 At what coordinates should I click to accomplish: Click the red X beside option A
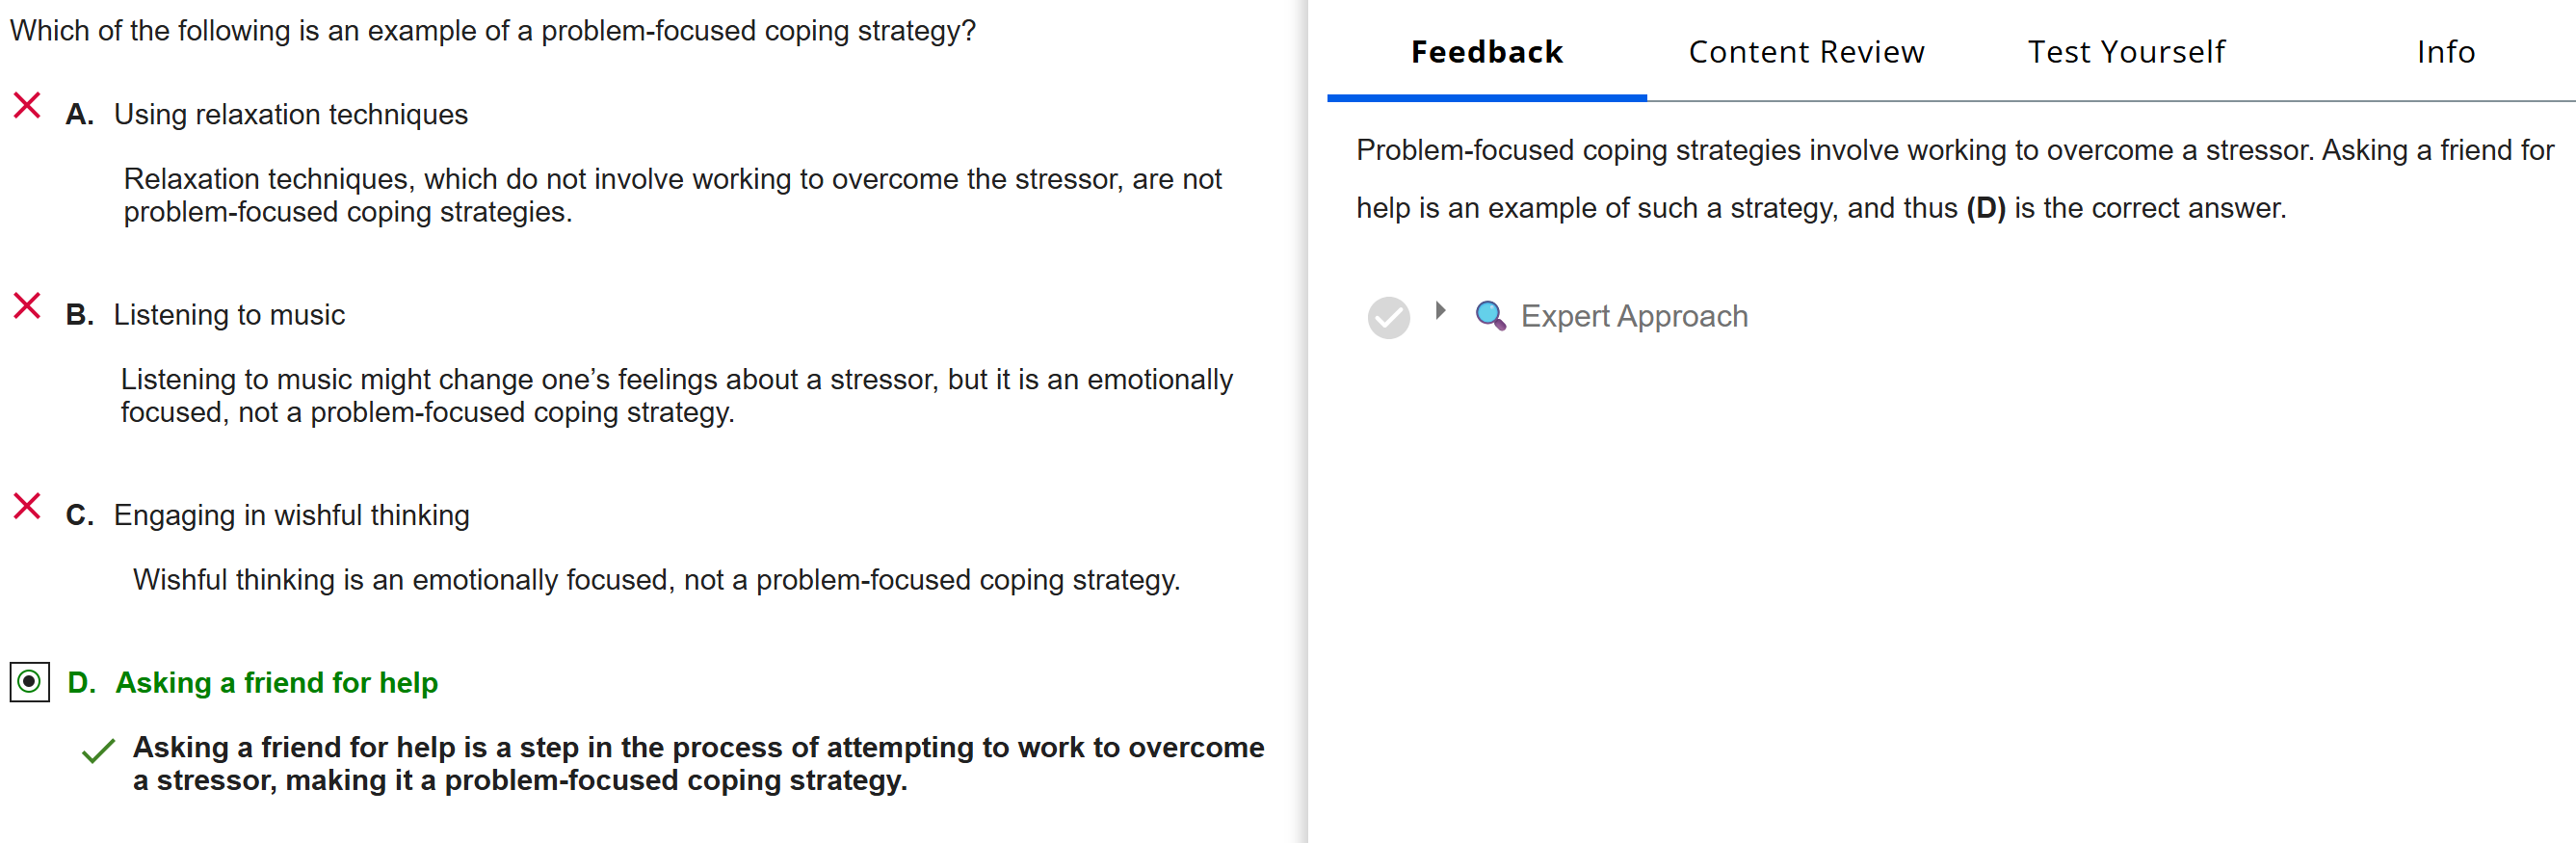pyautogui.click(x=27, y=105)
